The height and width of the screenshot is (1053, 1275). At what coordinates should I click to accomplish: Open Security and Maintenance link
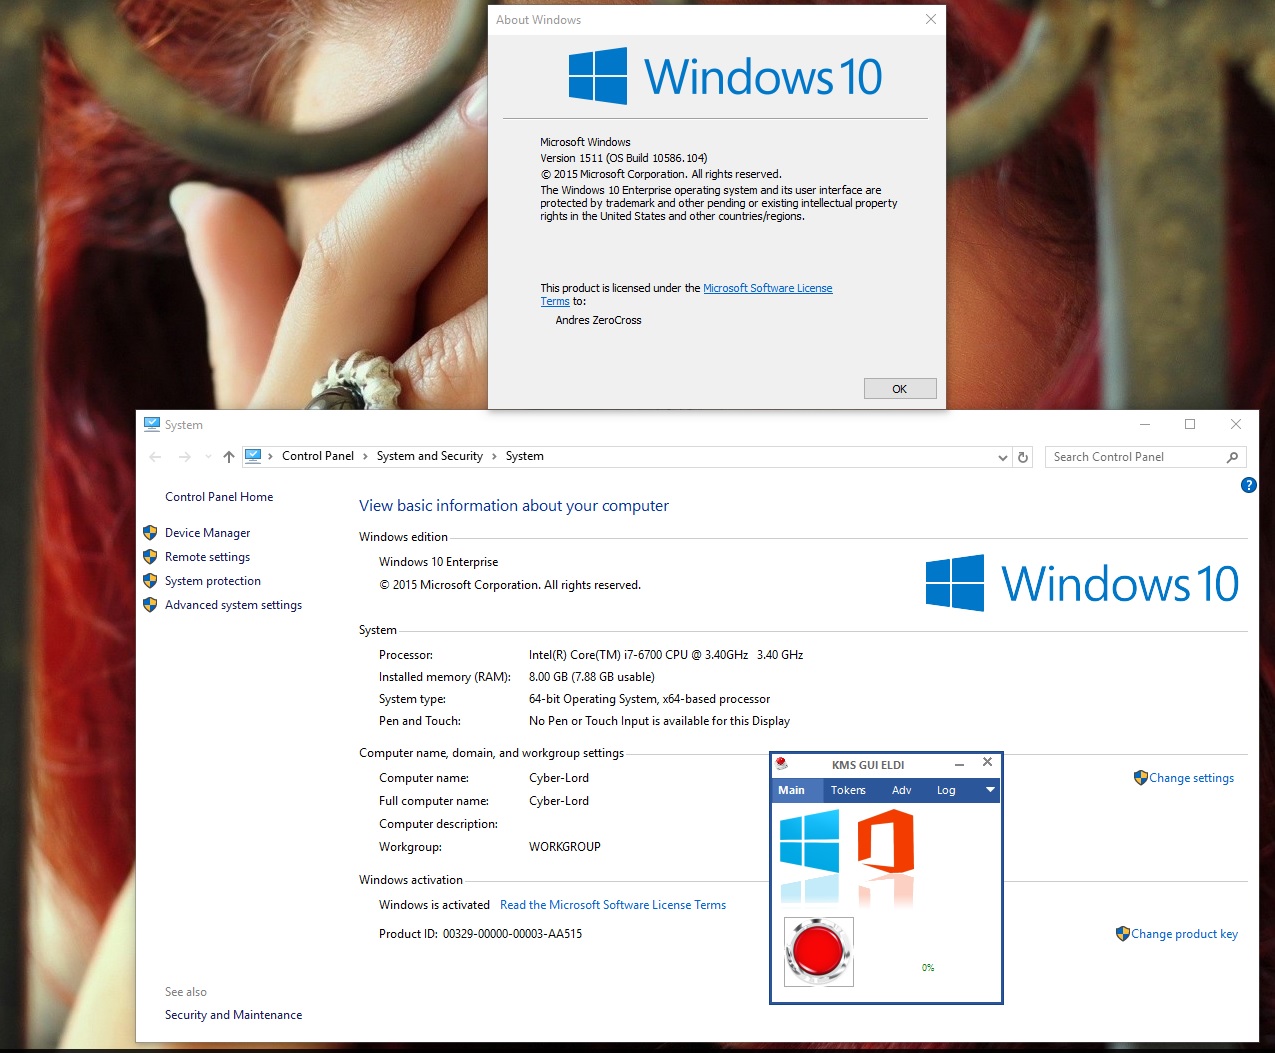point(233,1015)
